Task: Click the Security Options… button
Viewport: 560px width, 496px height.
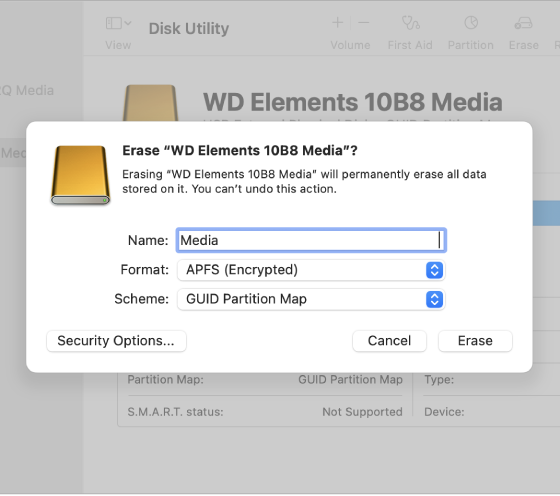Action: pos(116,341)
